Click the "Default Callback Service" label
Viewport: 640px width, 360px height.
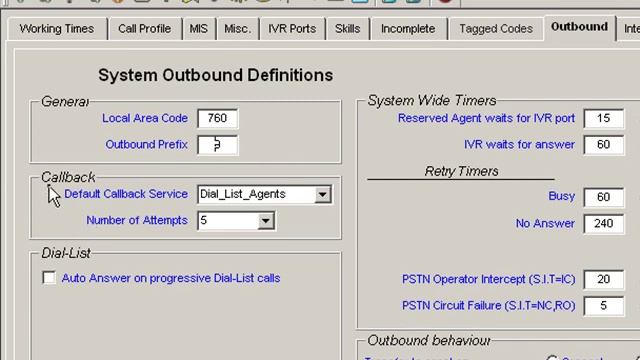(126, 194)
